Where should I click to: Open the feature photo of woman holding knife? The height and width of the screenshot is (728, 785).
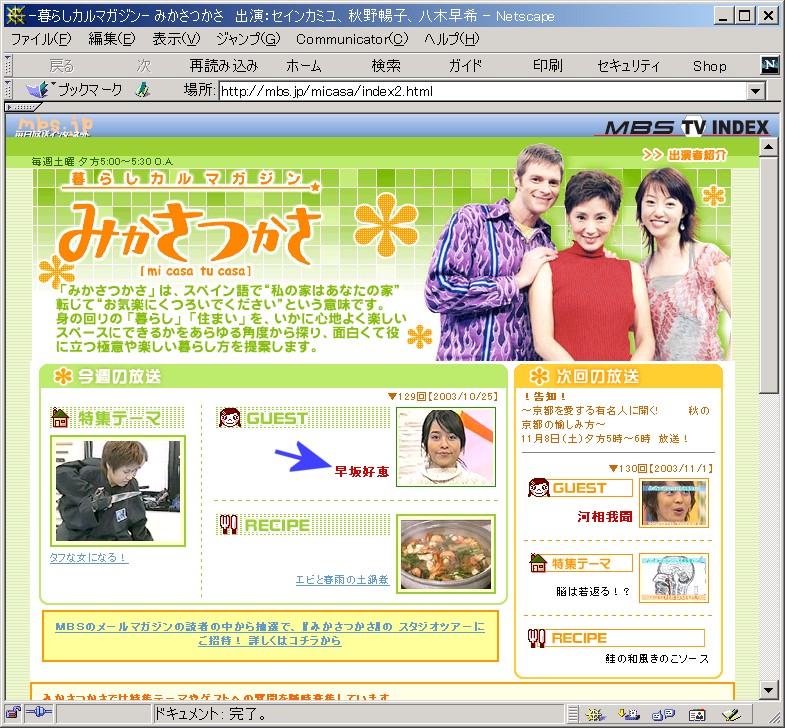(x=118, y=491)
